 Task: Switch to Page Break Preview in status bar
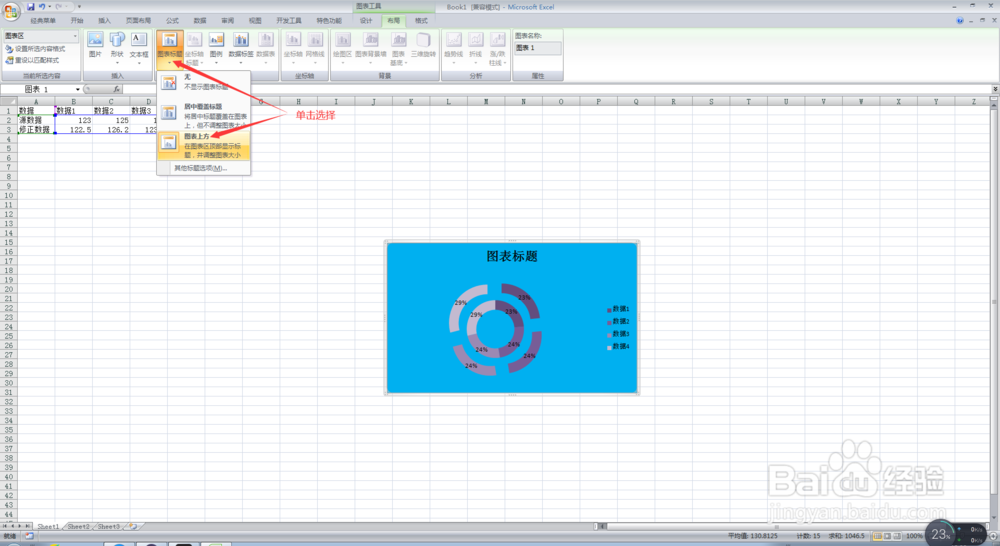click(x=897, y=536)
